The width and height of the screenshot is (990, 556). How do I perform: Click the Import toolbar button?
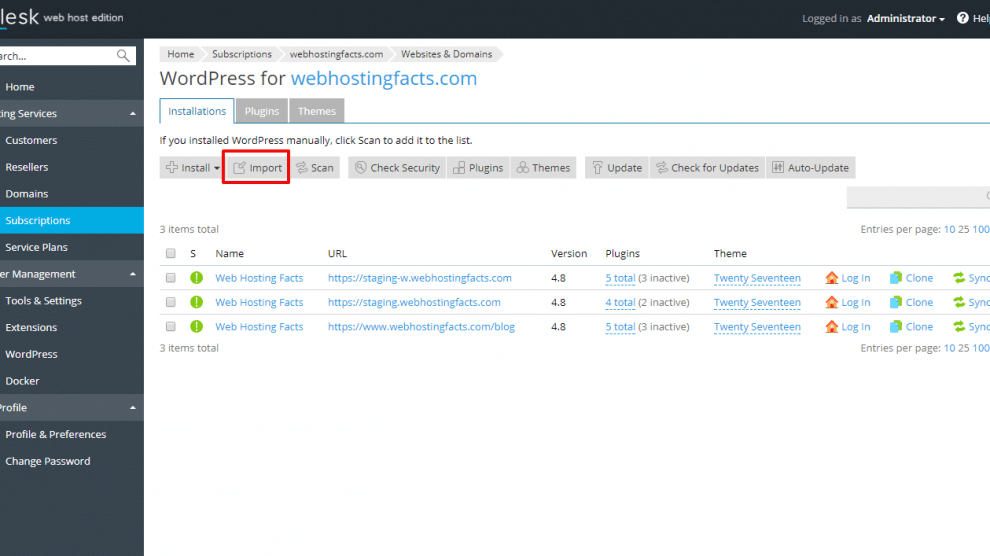(x=256, y=167)
